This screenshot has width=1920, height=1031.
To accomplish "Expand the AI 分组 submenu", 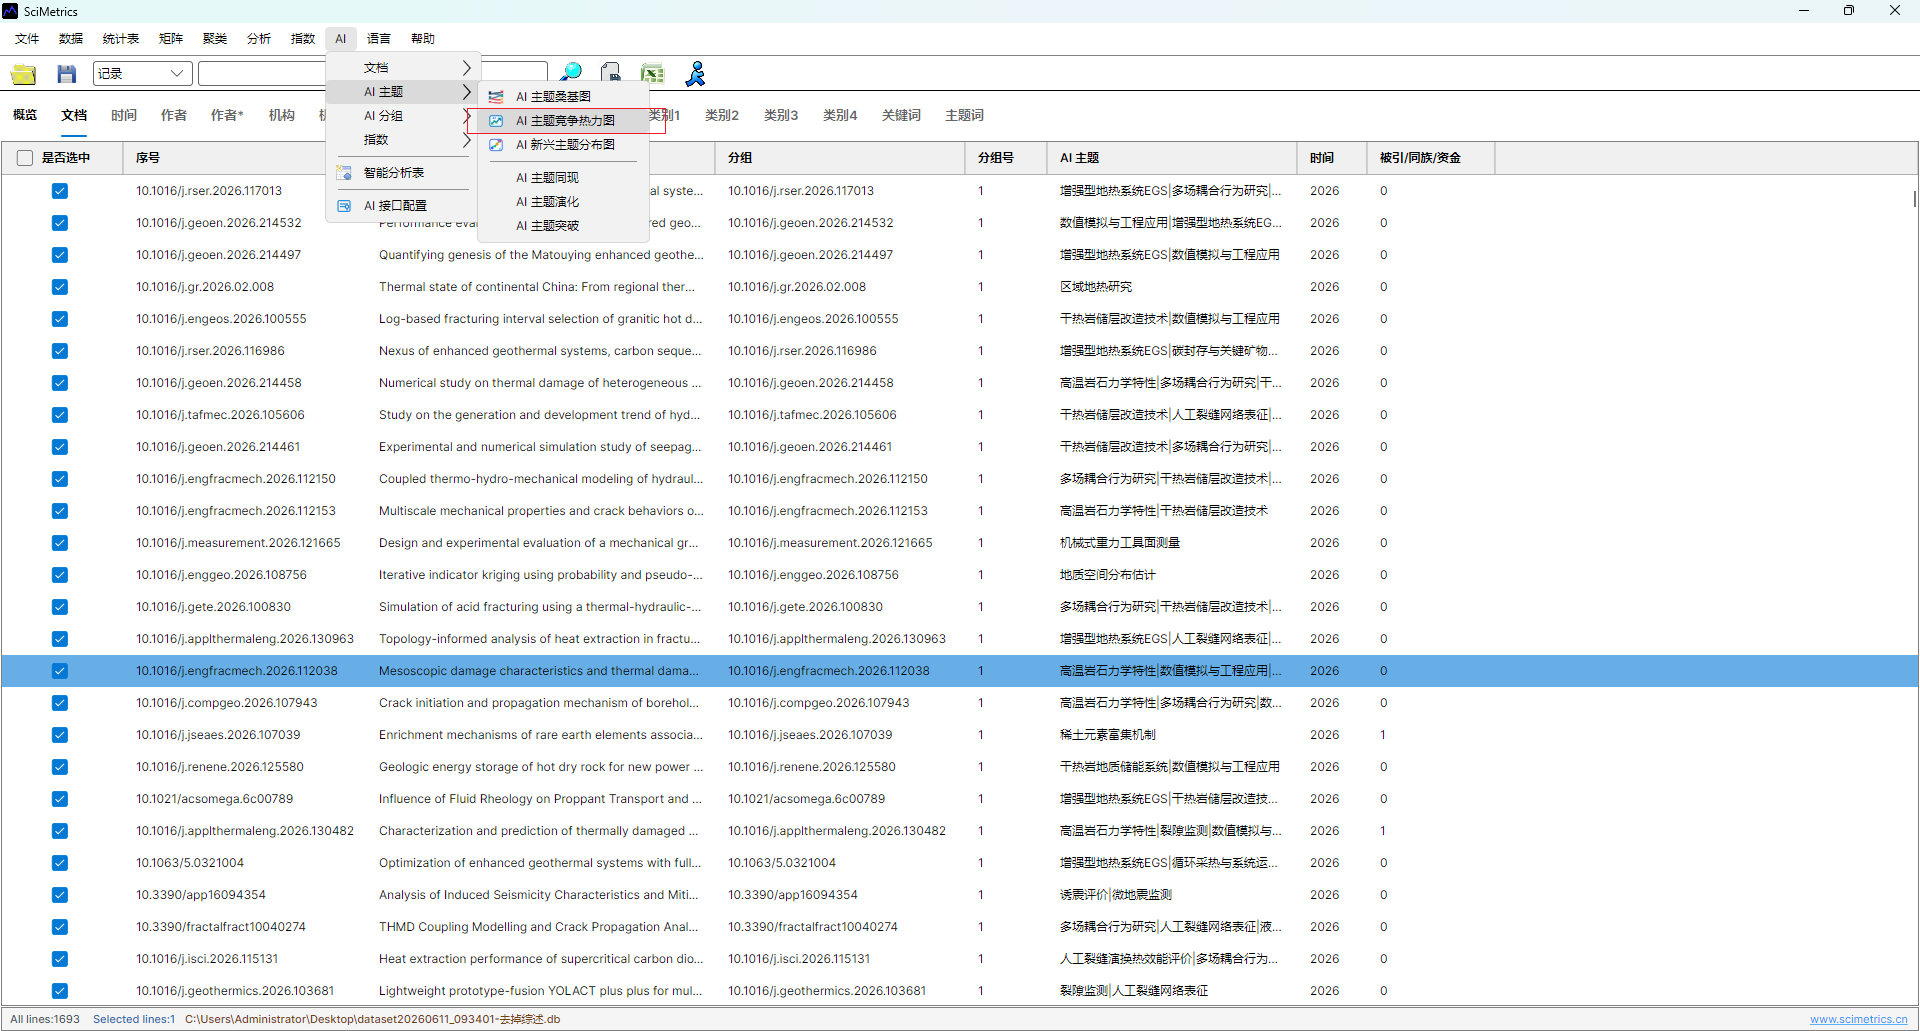I will tap(403, 116).
